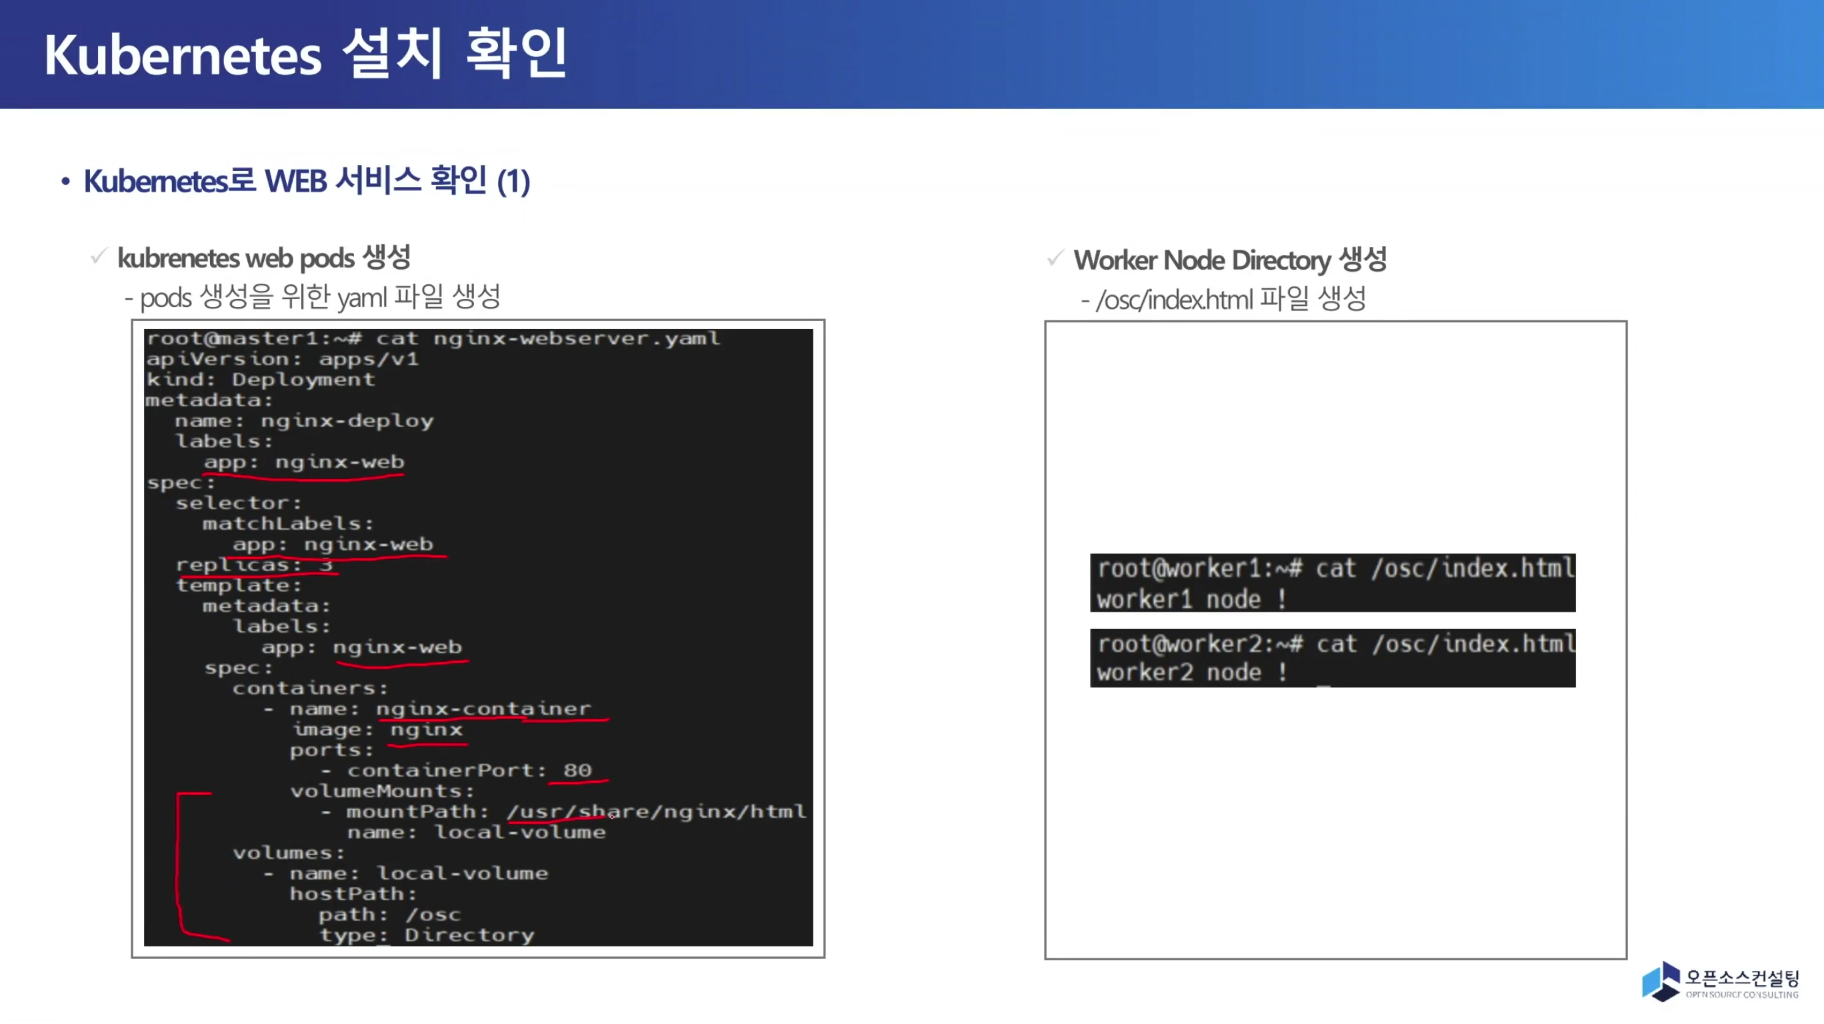This screenshot has width=1824, height=1024.
Task: Click the heading Kubernetes로 WEB 서비스 확인 (1)
Action: click(x=306, y=181)
